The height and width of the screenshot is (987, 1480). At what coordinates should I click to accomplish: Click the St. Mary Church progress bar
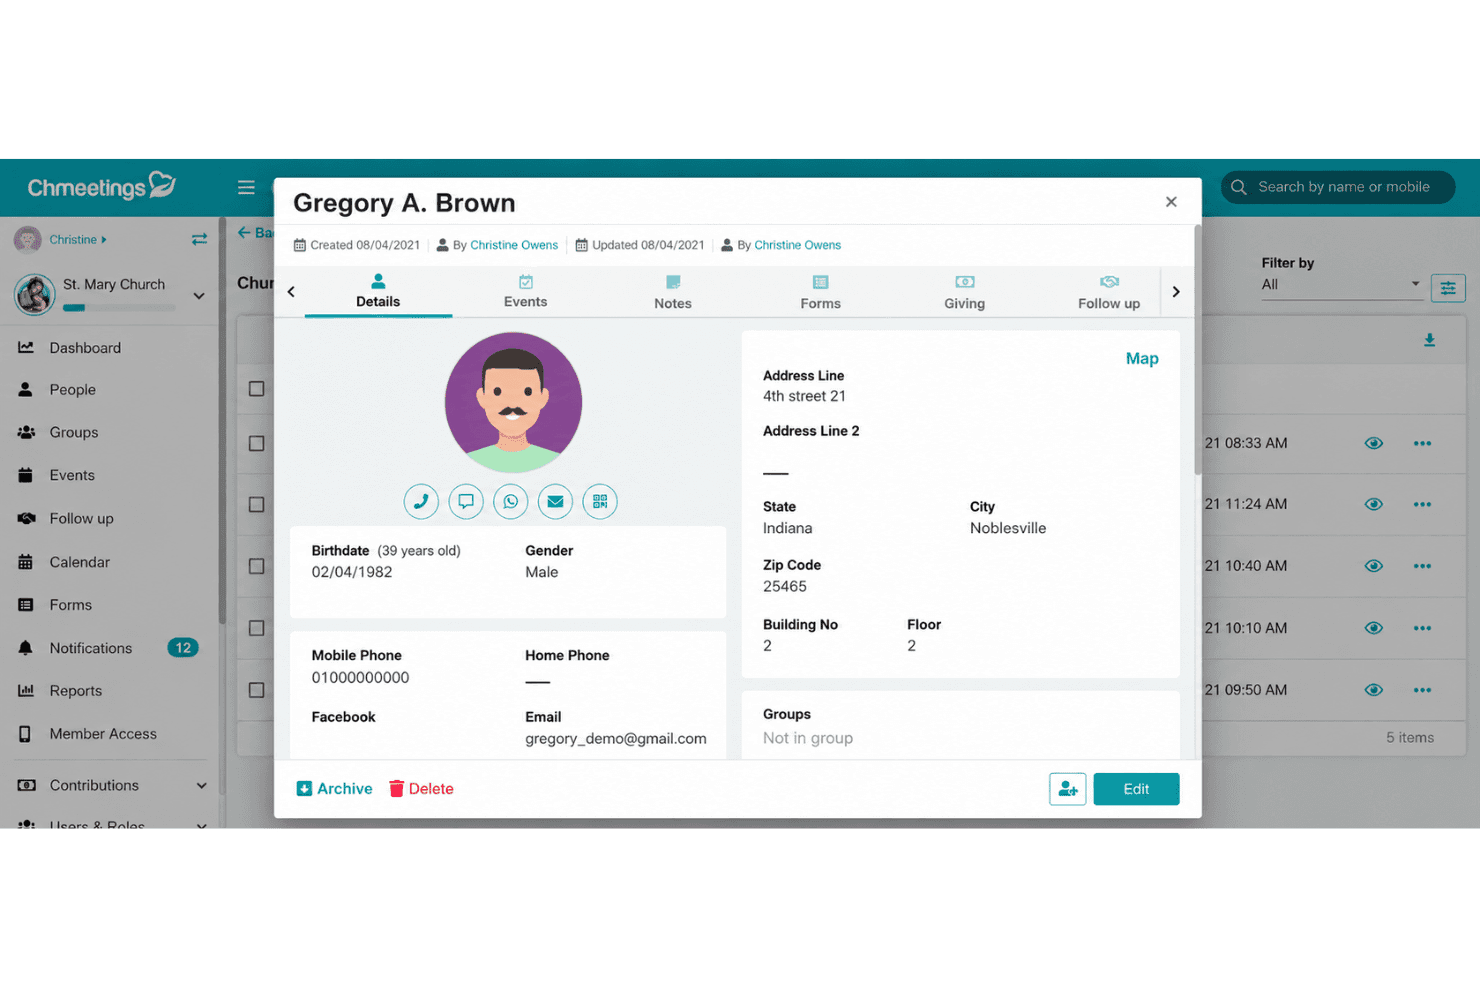coord(119,308)
